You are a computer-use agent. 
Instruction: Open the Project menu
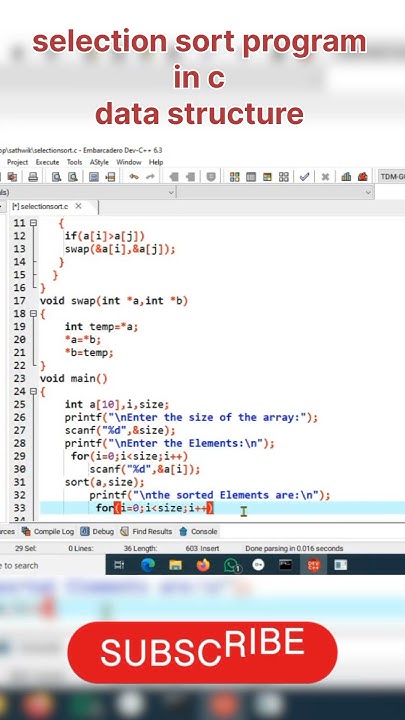pyautogui.click(x=17, y=162)
